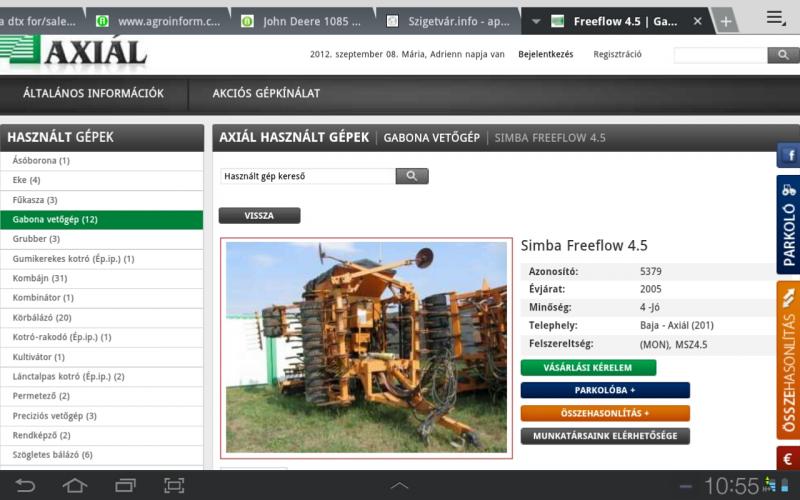Click the VISSZA button
The width and height of the screenshot is (800, 500).
click(x=259, y=215)
